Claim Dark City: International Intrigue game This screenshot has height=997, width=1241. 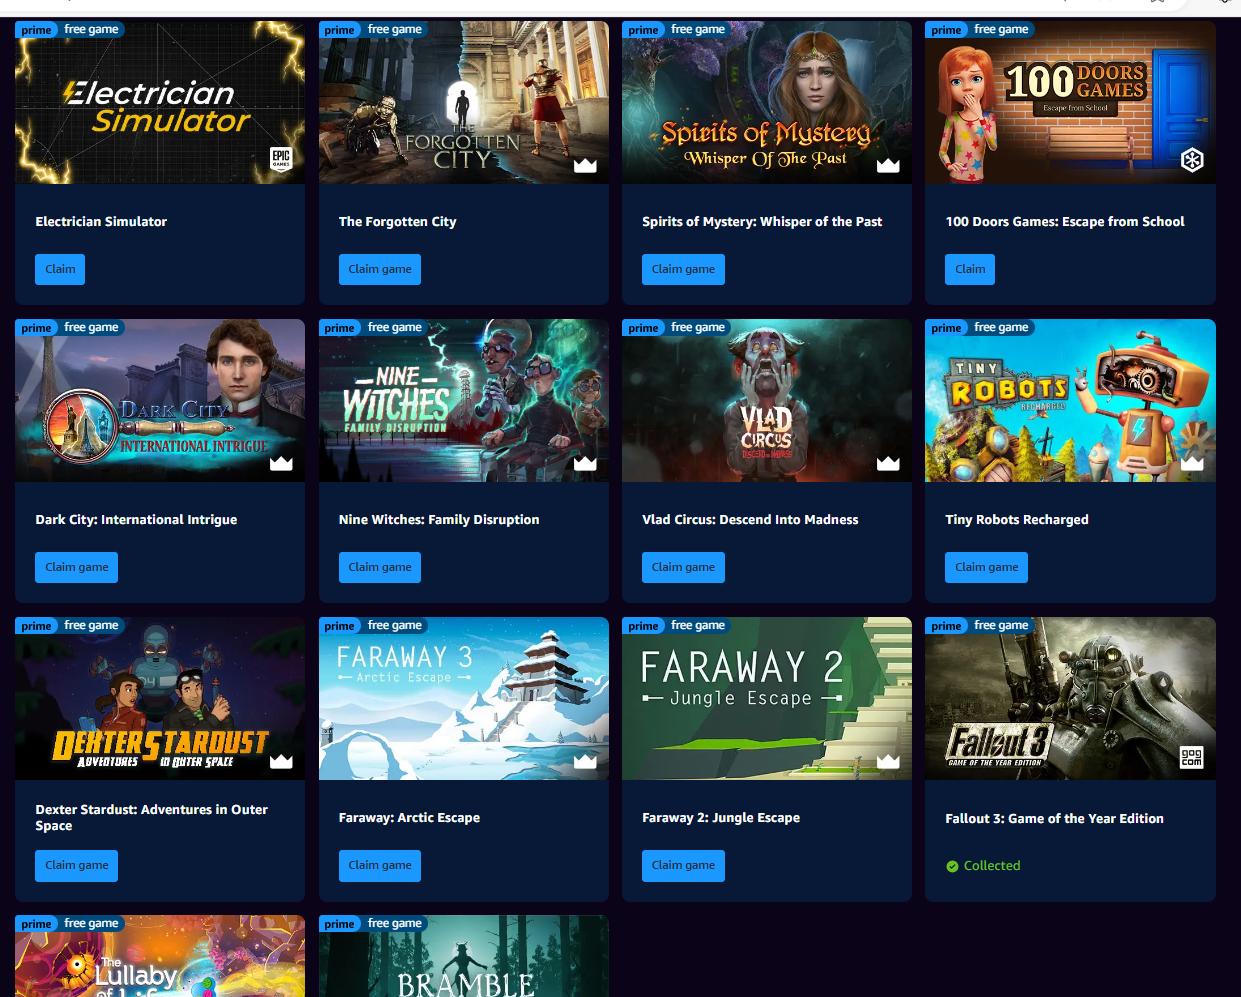77,567
